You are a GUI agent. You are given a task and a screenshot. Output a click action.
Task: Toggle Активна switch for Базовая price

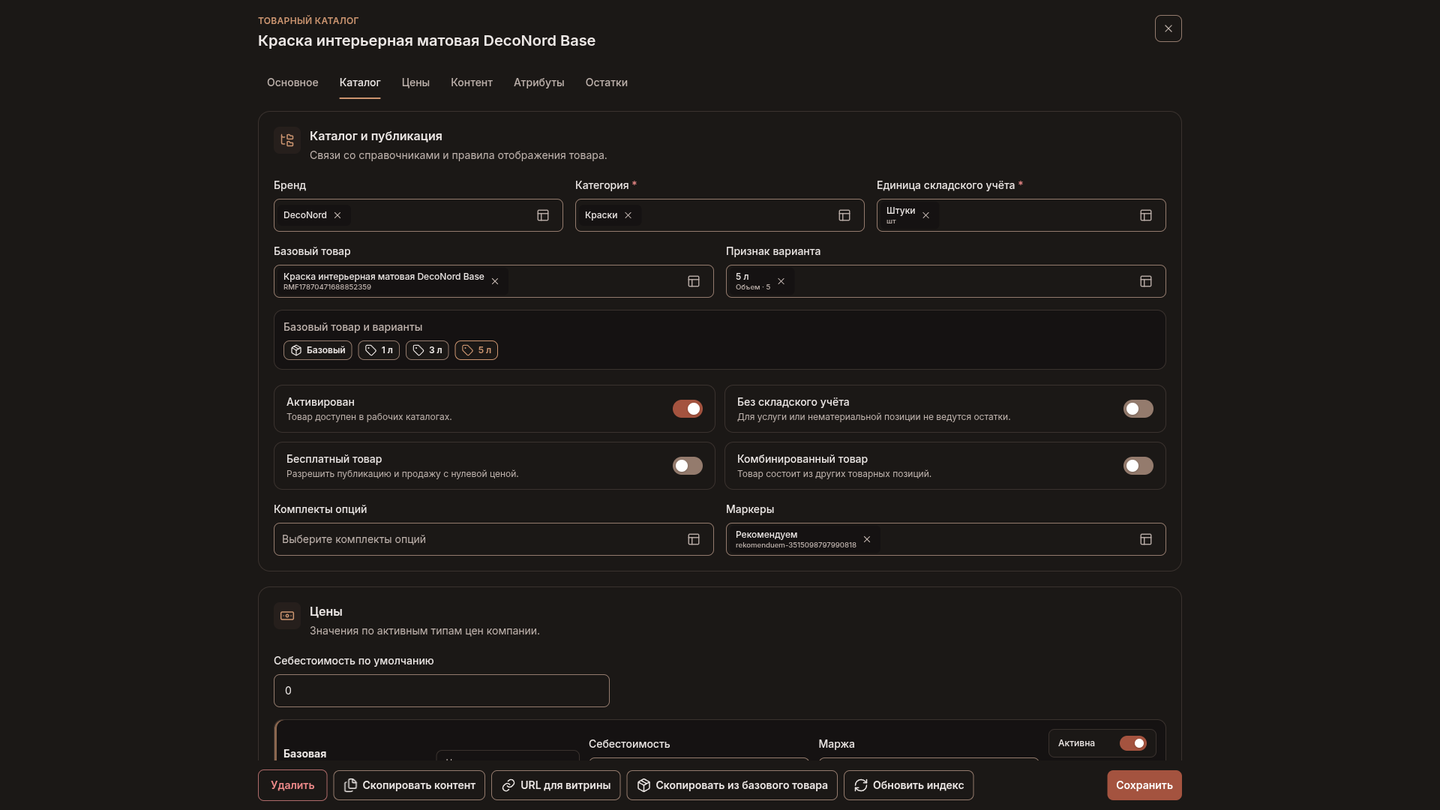(x=1133, y=743)
